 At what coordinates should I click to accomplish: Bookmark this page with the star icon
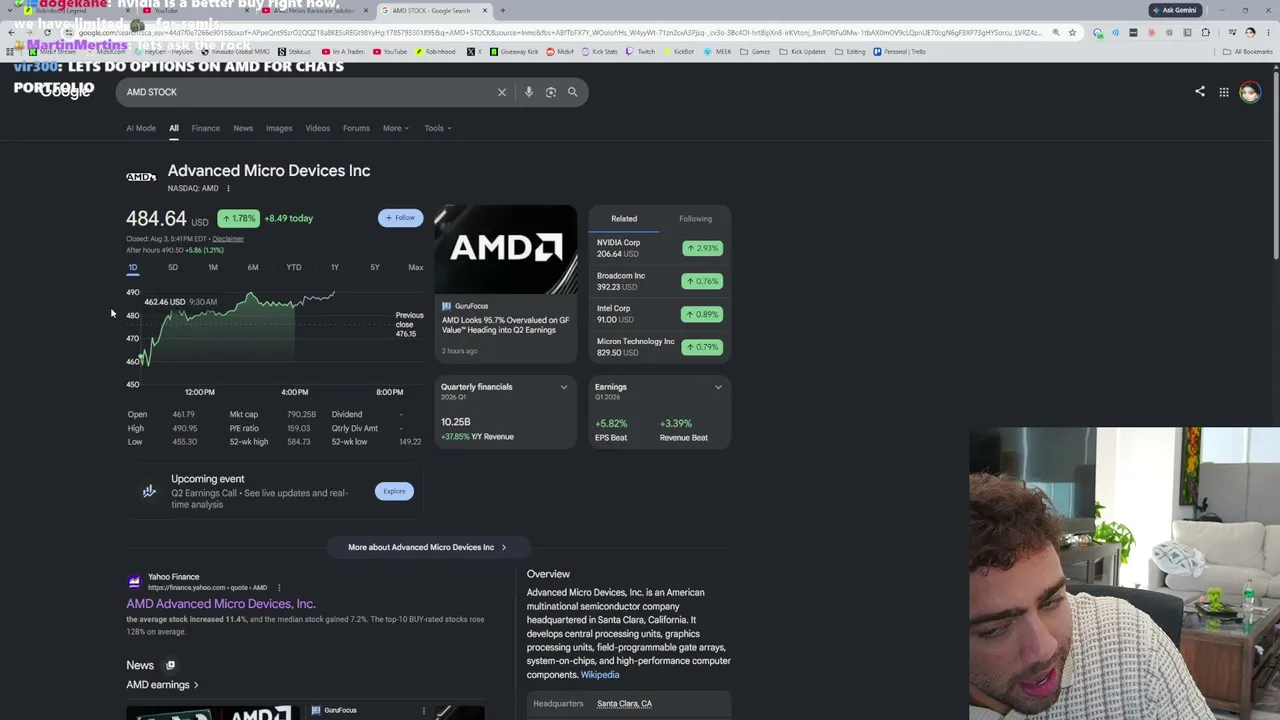click(1072, 32)
